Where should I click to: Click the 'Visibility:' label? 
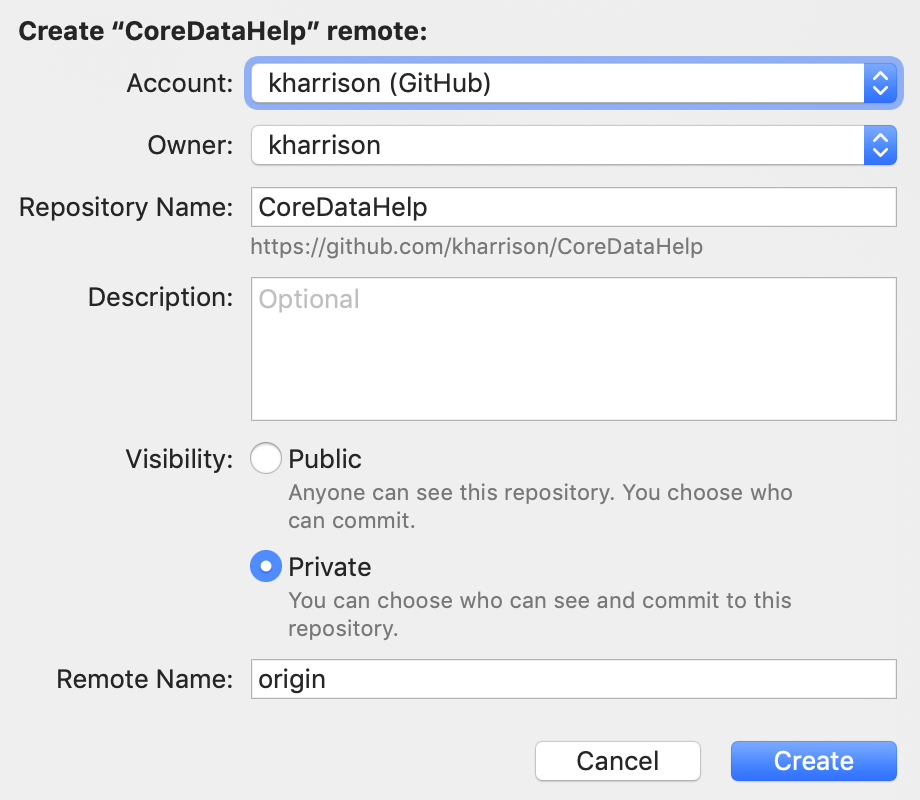click(179, 459)
